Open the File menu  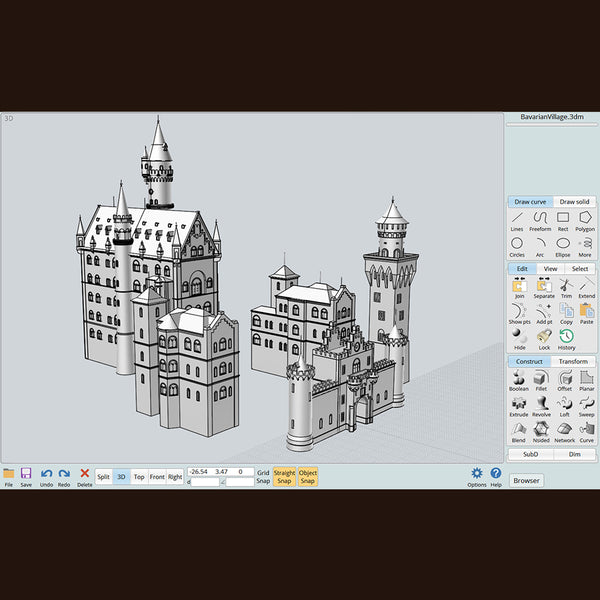[9, 477]
